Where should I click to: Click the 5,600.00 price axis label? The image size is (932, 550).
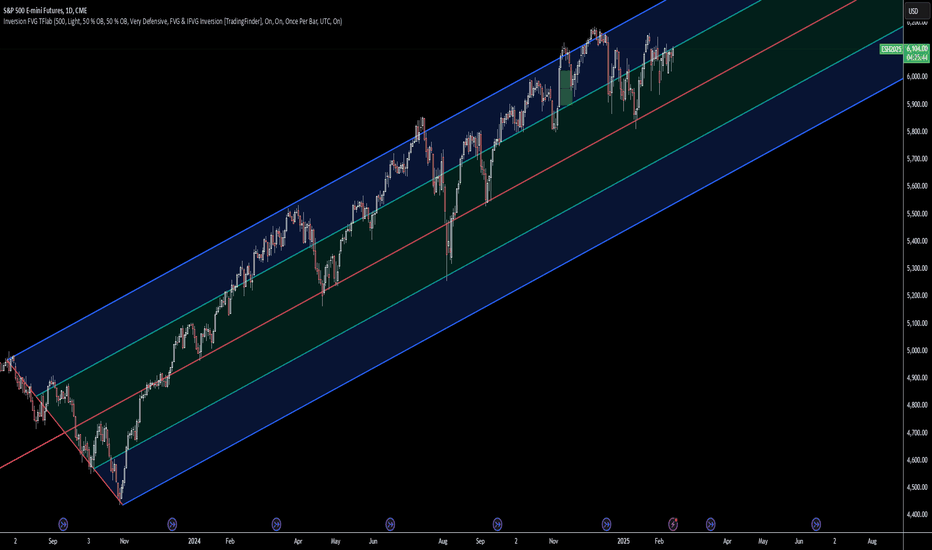click(x=917, y=186)
